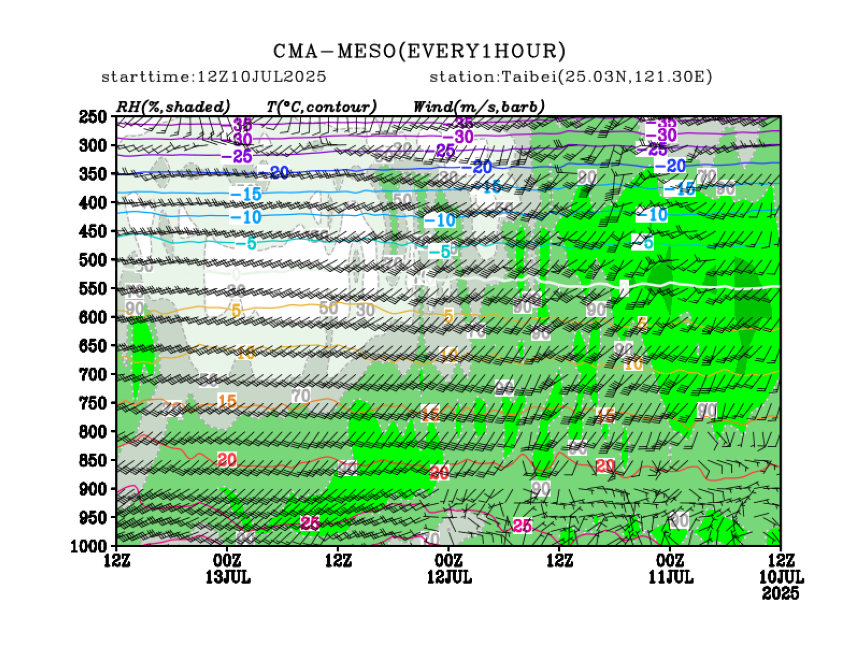Click the station:Taibei(25.03N,121.30E) label
This screenshot has height=664, width=860.
coord(571,77)
